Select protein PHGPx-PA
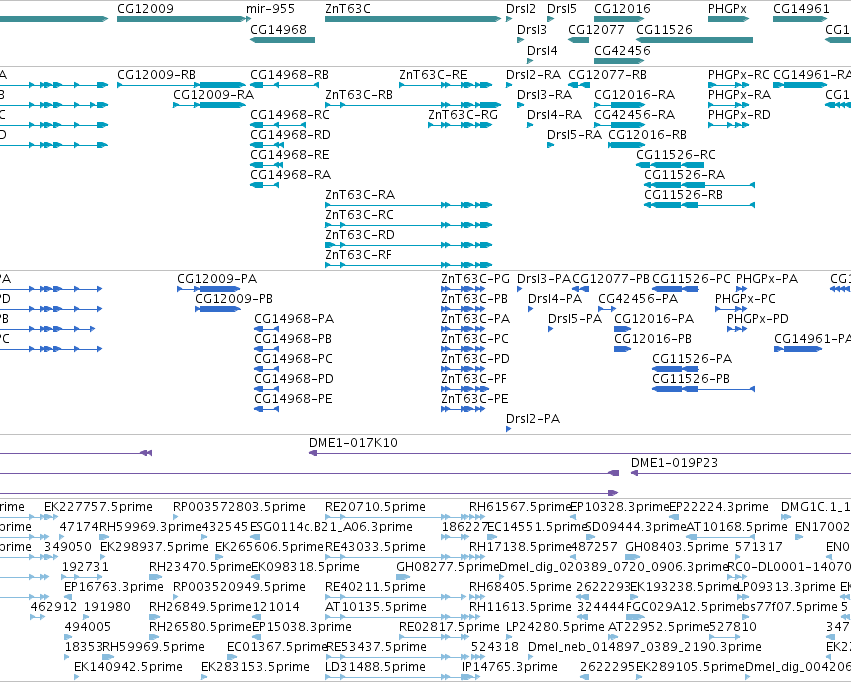The image size is (851, 682). click(x=767, y=279)
